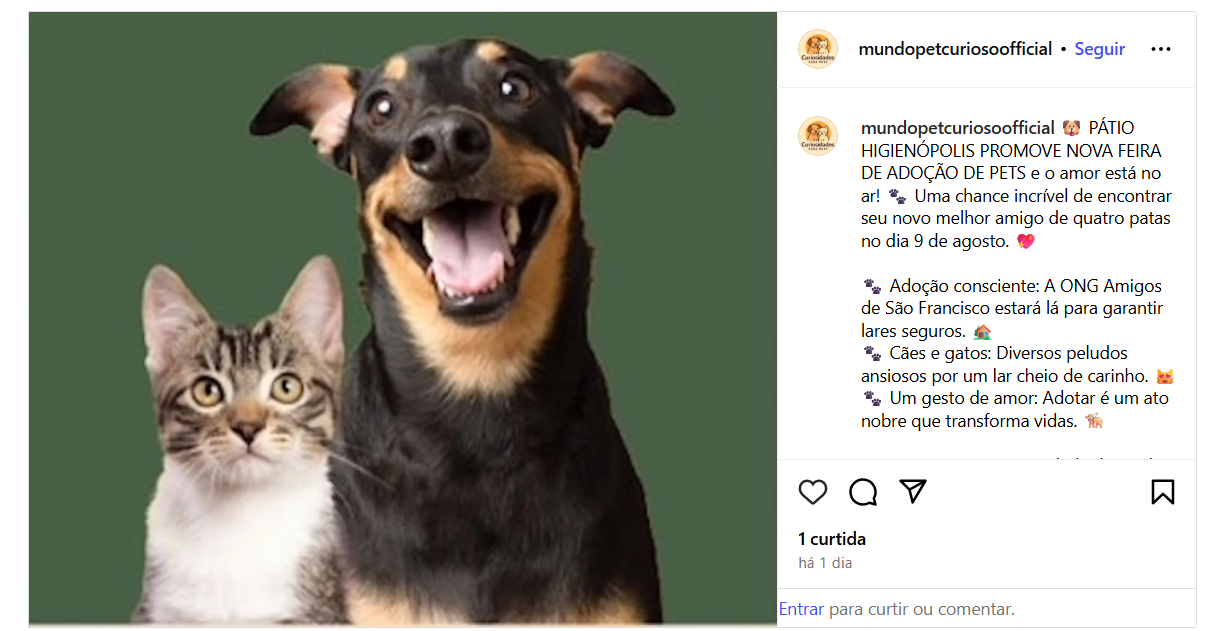Click the house emoji after lares seguros
The width and height of the screenshot is (1216, 631).
click(982, 331)
